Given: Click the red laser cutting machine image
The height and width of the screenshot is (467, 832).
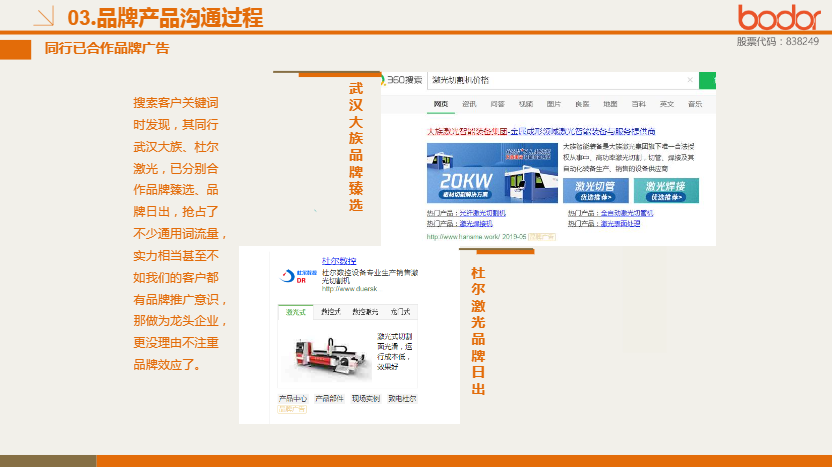Looking at the screenshot, I should (x=328, y=357).
